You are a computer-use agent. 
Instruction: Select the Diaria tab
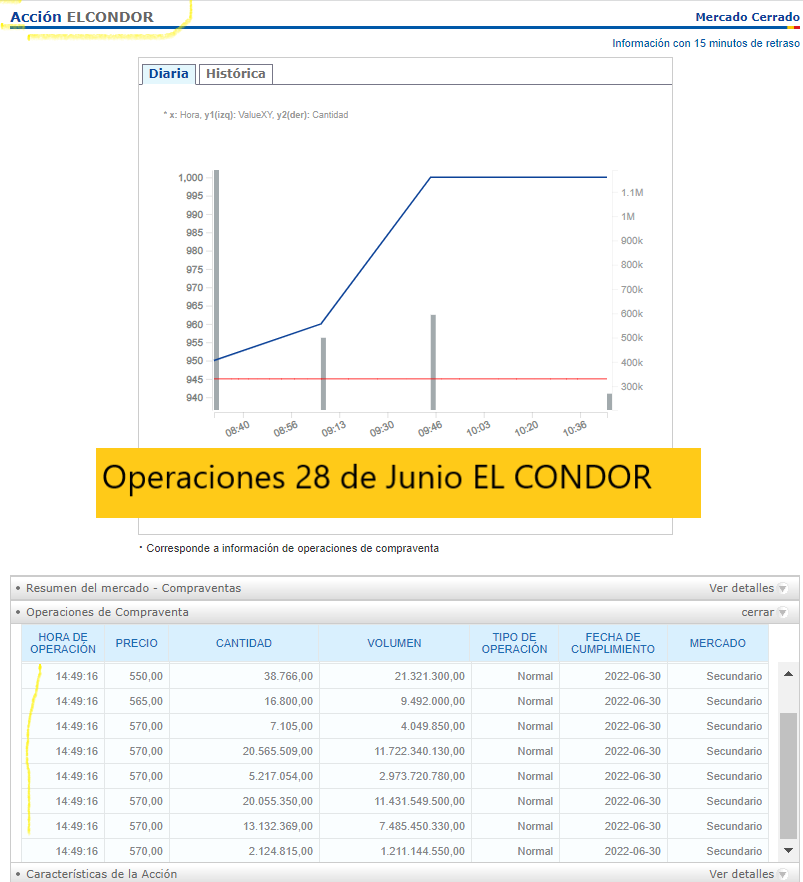pos(168,73)
